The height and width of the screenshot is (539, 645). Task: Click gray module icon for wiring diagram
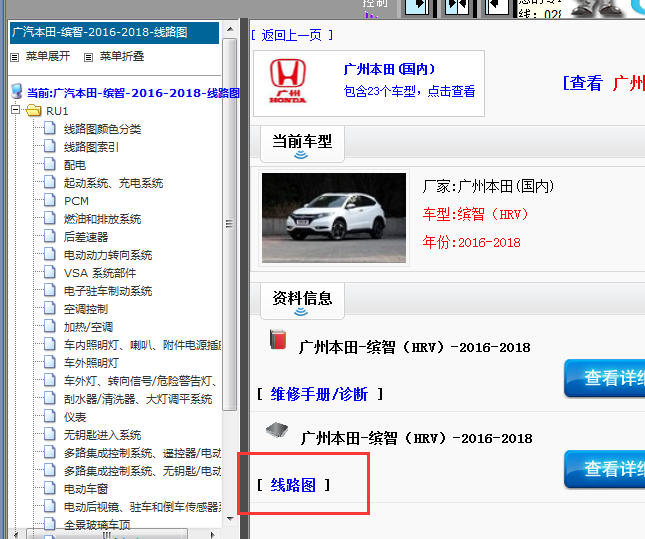[x=277, y=430]
